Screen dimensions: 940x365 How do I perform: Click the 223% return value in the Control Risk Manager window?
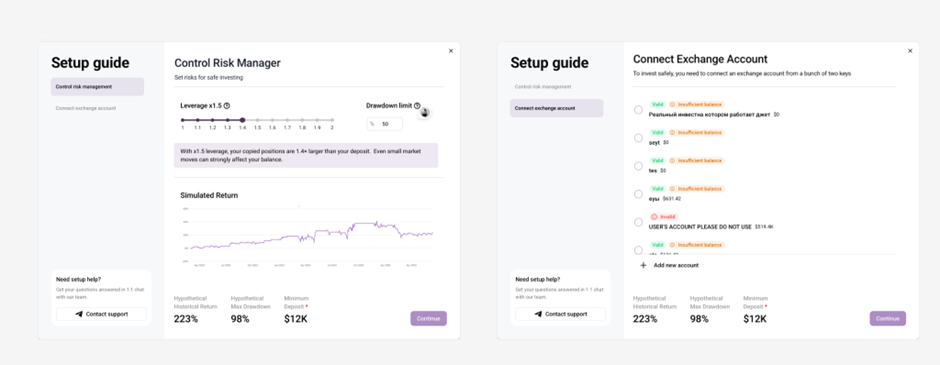coord(186,319)
